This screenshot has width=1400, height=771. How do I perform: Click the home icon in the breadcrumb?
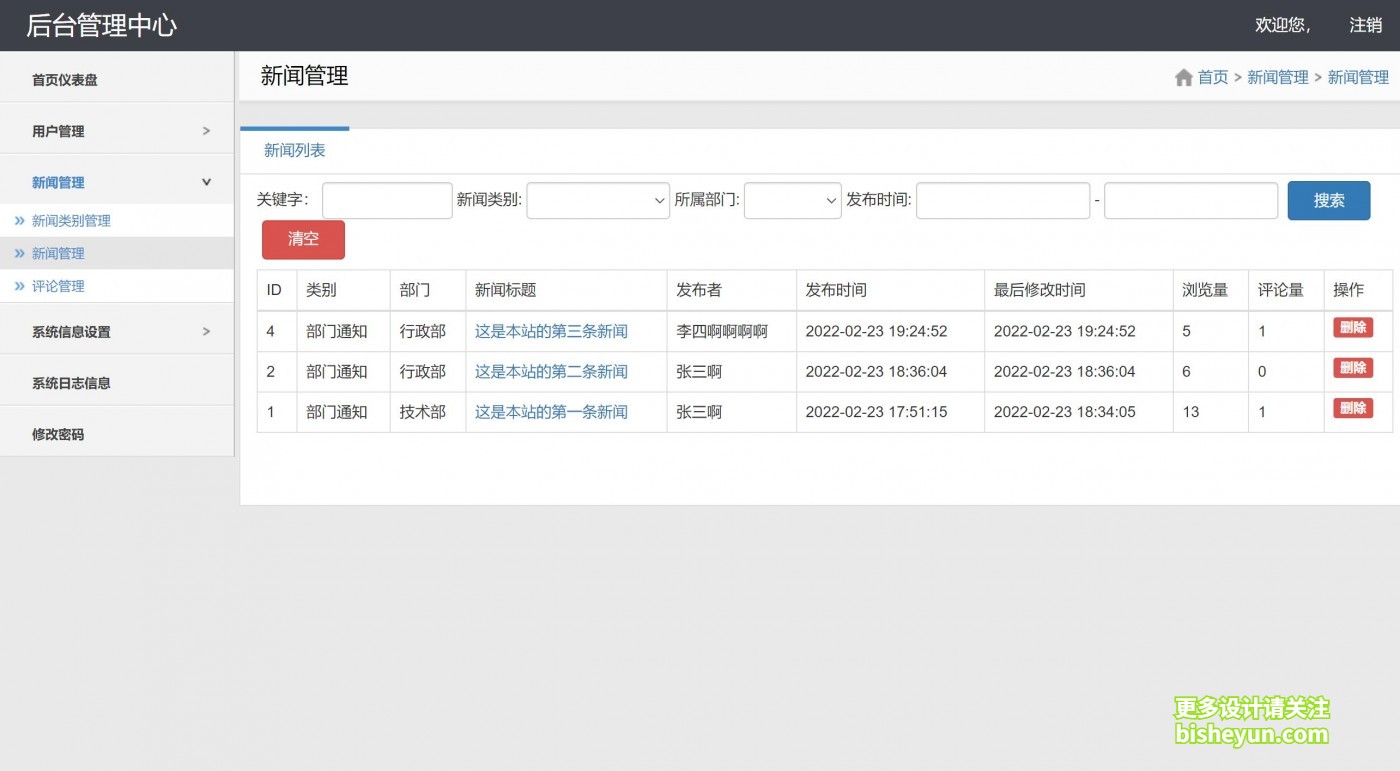click(x=1184, y=76)
